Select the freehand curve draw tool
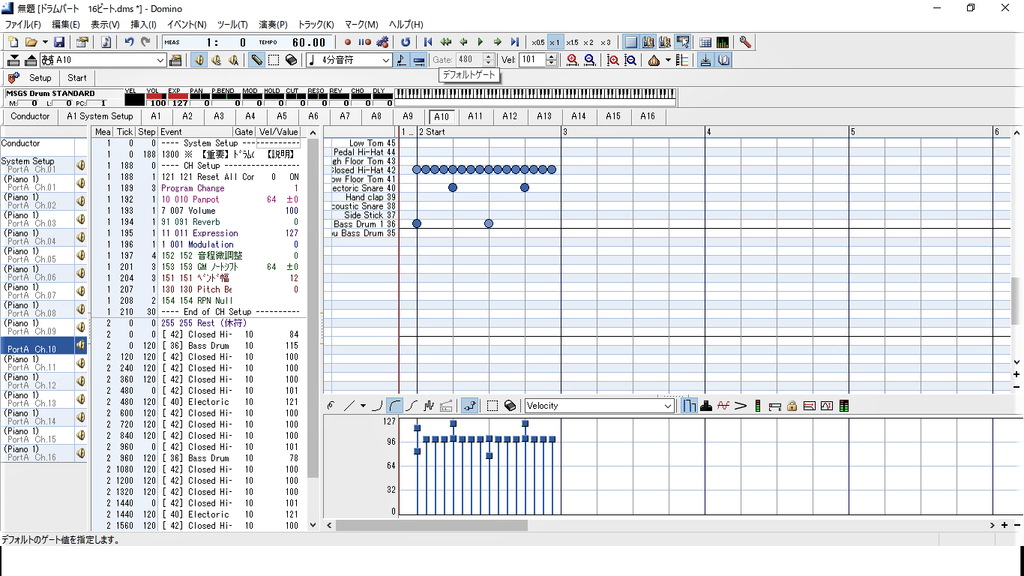Image resolution: width=1024 pixels, height=576 pixels. pyautogui.click(x=331, y=406)
